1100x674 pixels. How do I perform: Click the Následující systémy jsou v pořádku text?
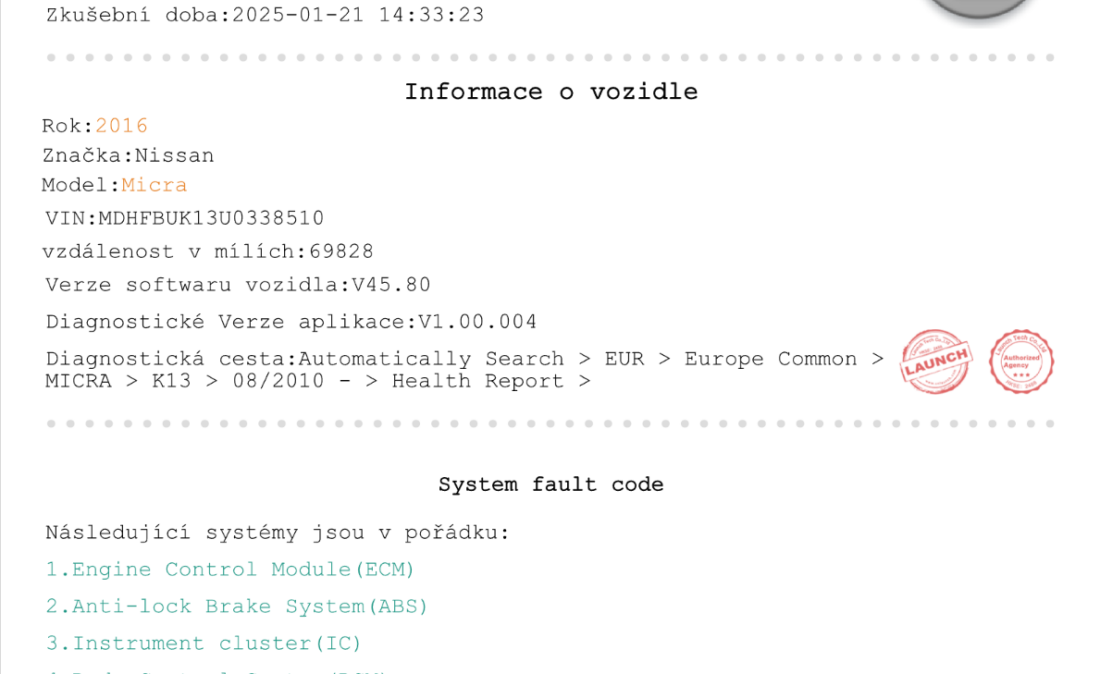277,533
